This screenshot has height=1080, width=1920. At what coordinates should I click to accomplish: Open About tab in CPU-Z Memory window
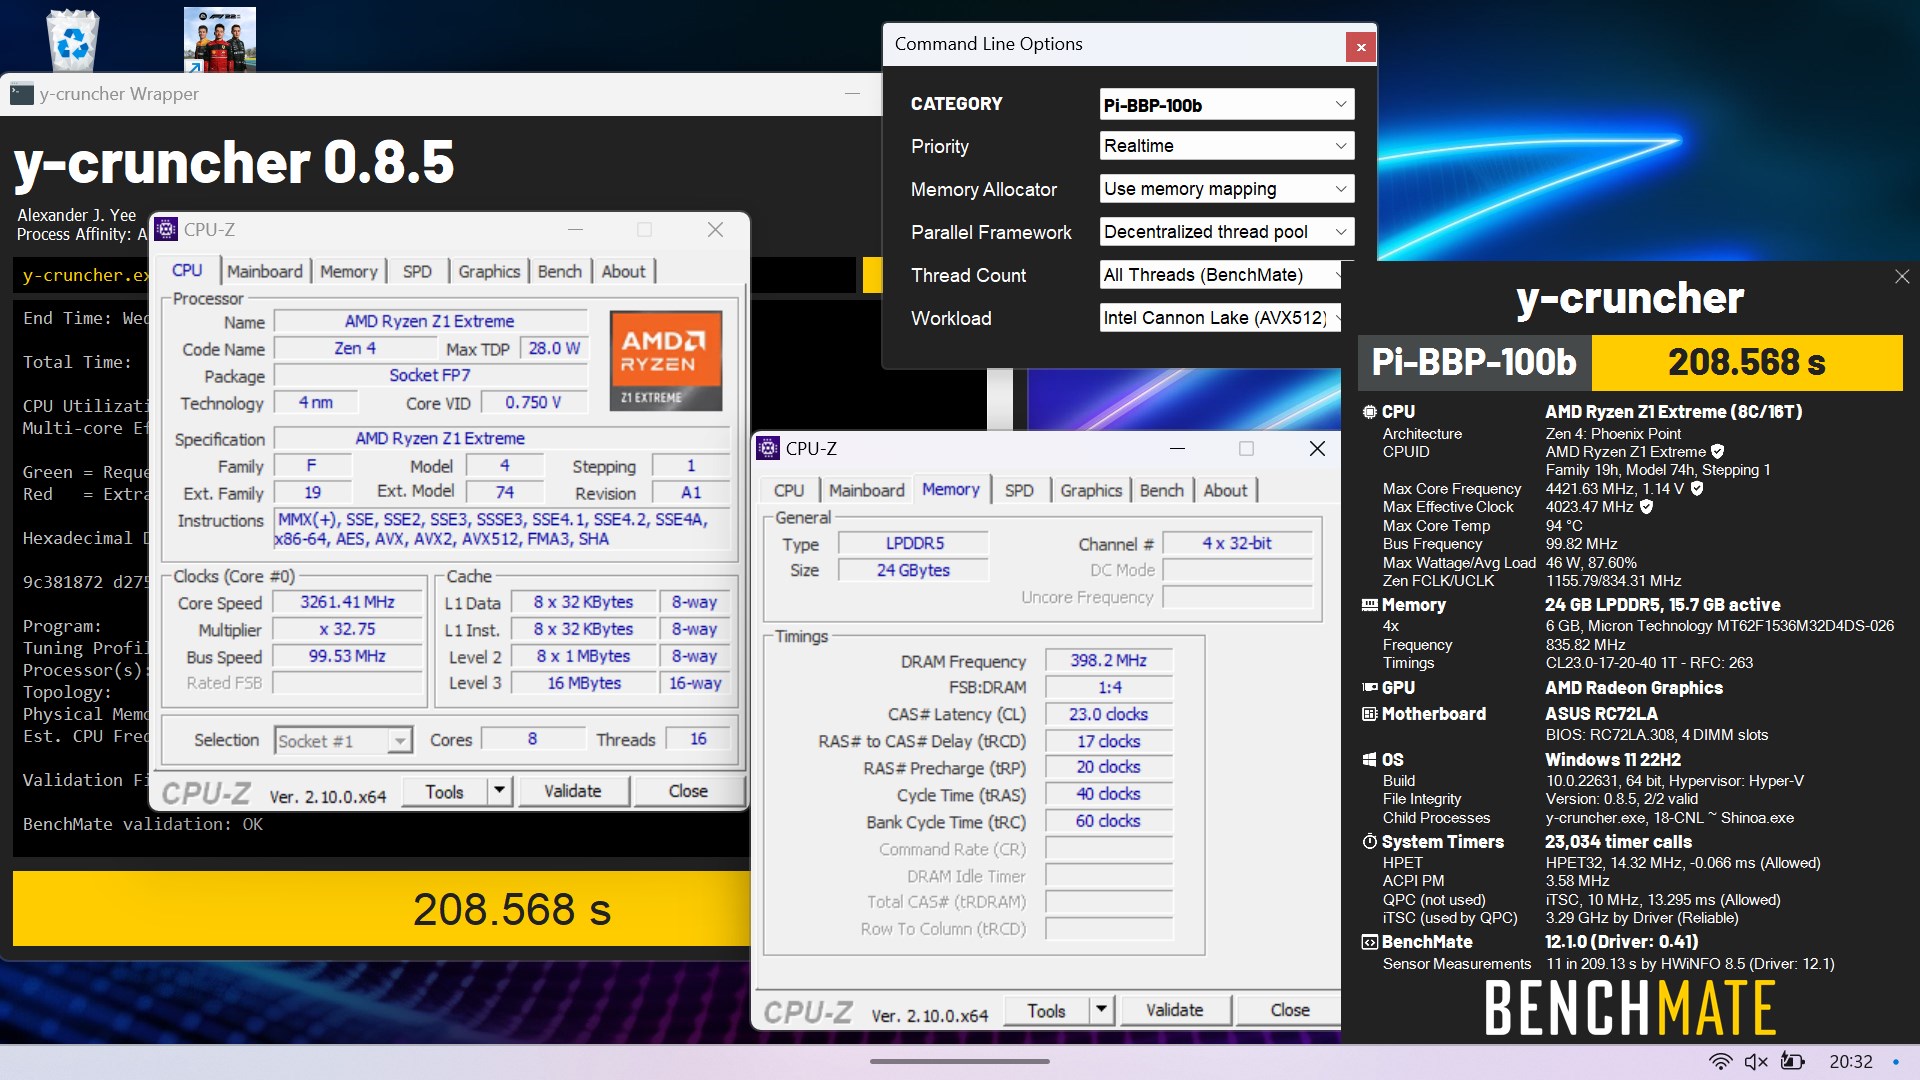(x=1225, y=490)
